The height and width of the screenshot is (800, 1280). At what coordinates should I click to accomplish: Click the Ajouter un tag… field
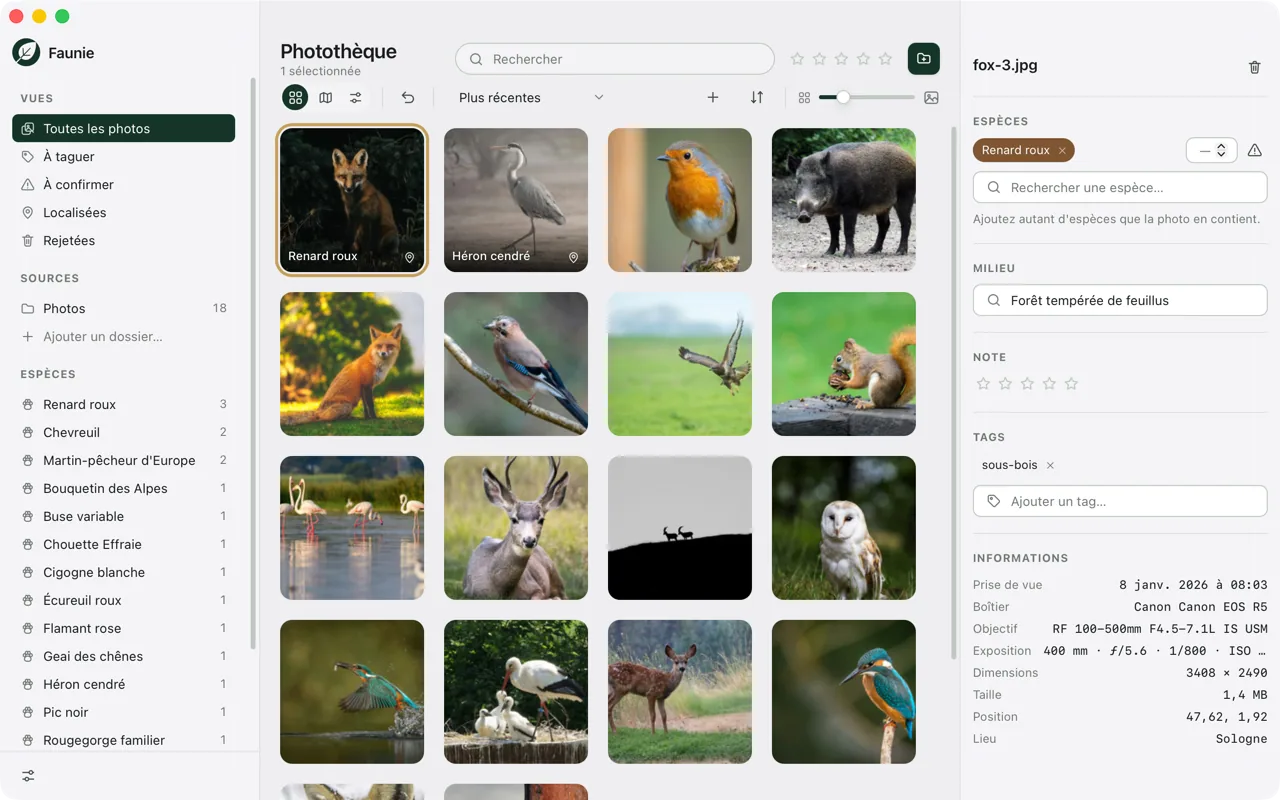tap(1120, 501)
